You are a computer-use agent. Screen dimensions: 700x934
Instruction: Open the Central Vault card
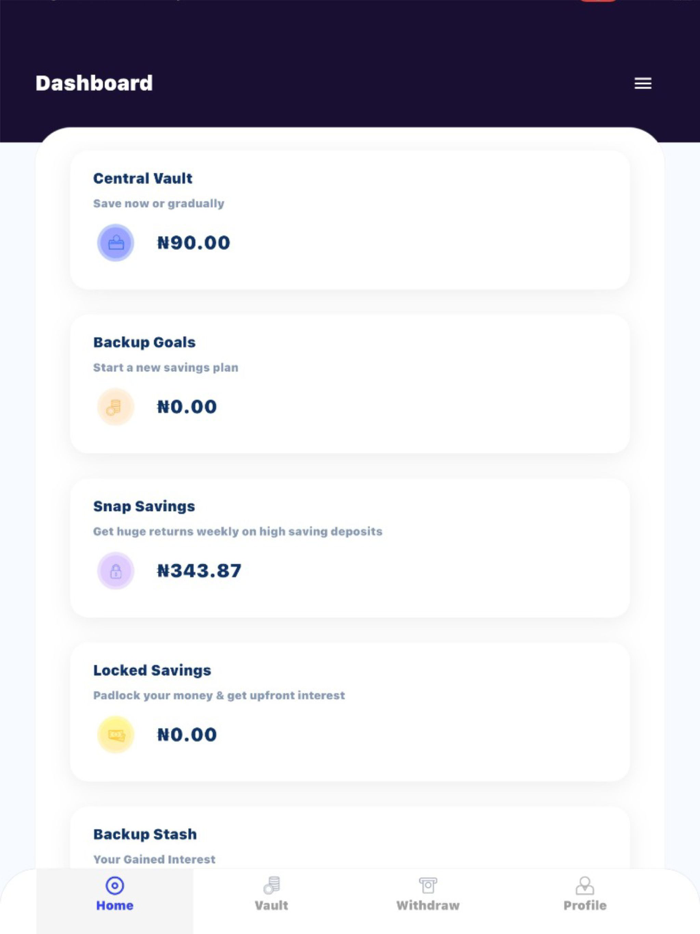click(350, 220)
